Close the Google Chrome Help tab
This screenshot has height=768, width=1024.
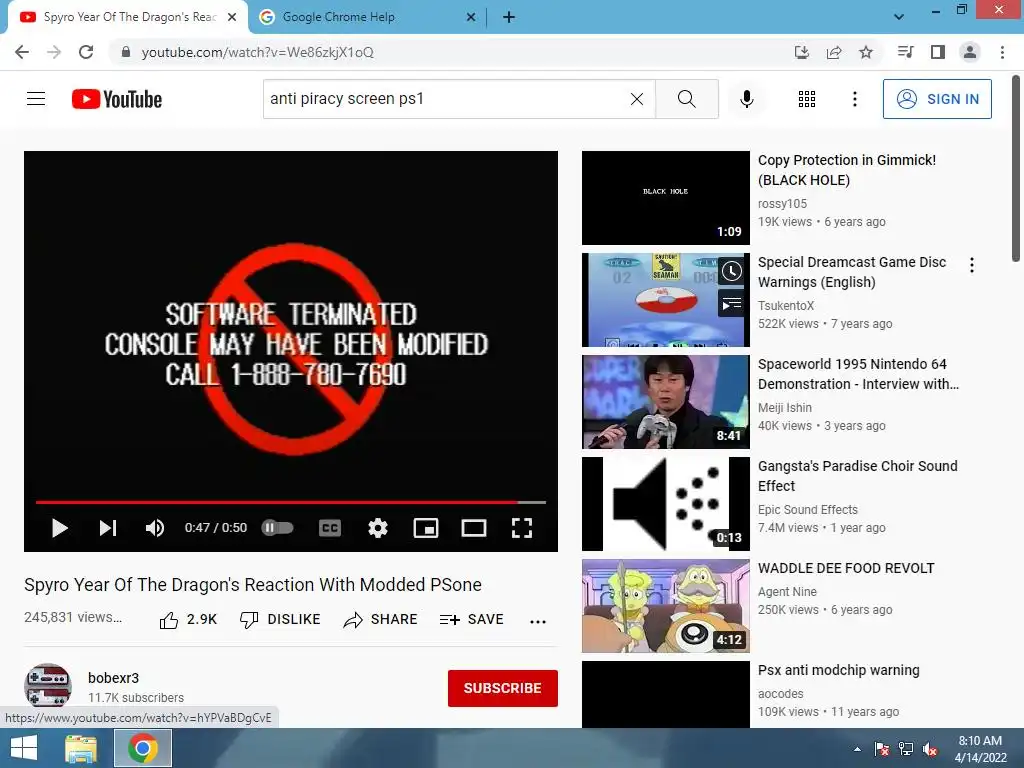click(x=471, y=17)
